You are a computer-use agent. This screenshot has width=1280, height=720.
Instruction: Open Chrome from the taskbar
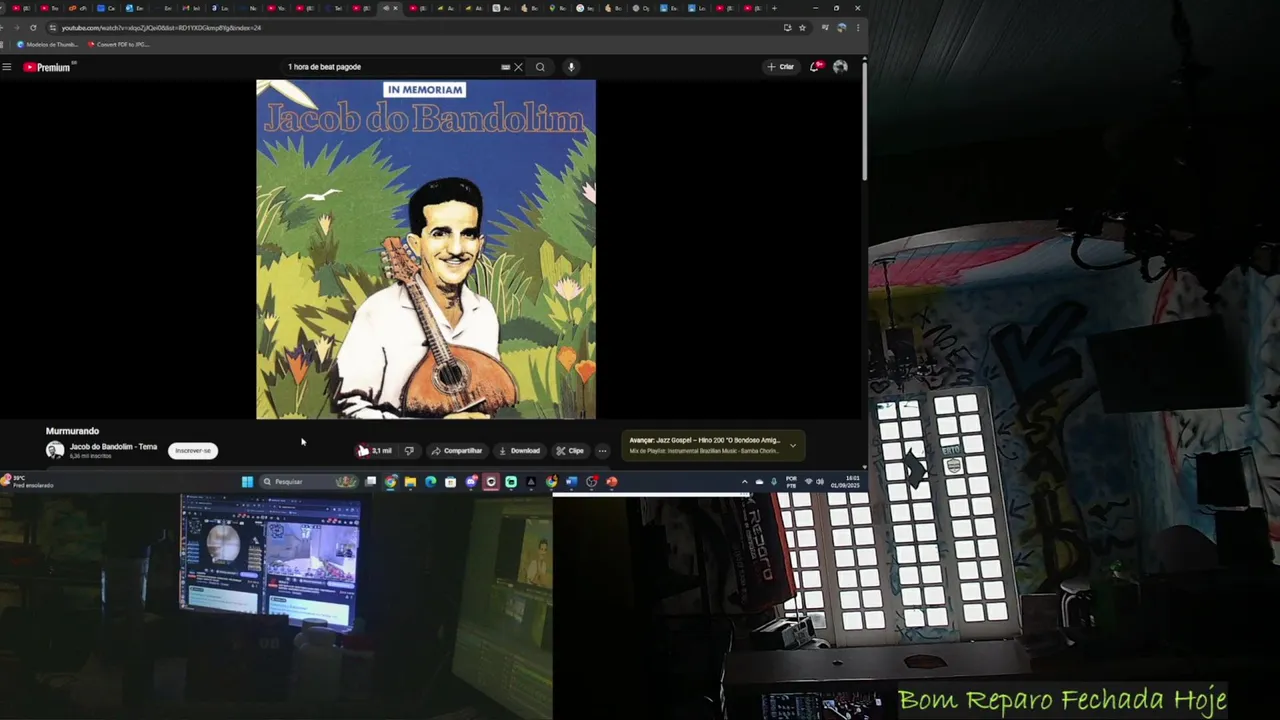(390, 481)
